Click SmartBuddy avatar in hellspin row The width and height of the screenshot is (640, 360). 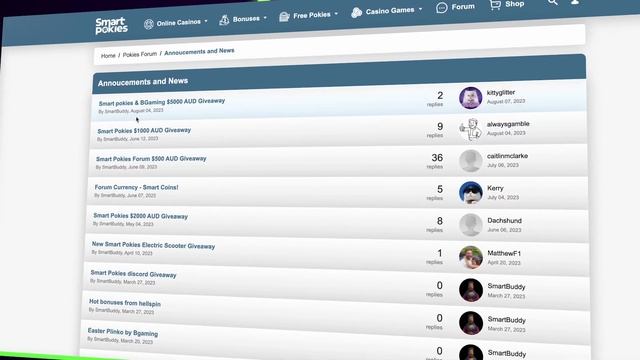coord(471,323)
